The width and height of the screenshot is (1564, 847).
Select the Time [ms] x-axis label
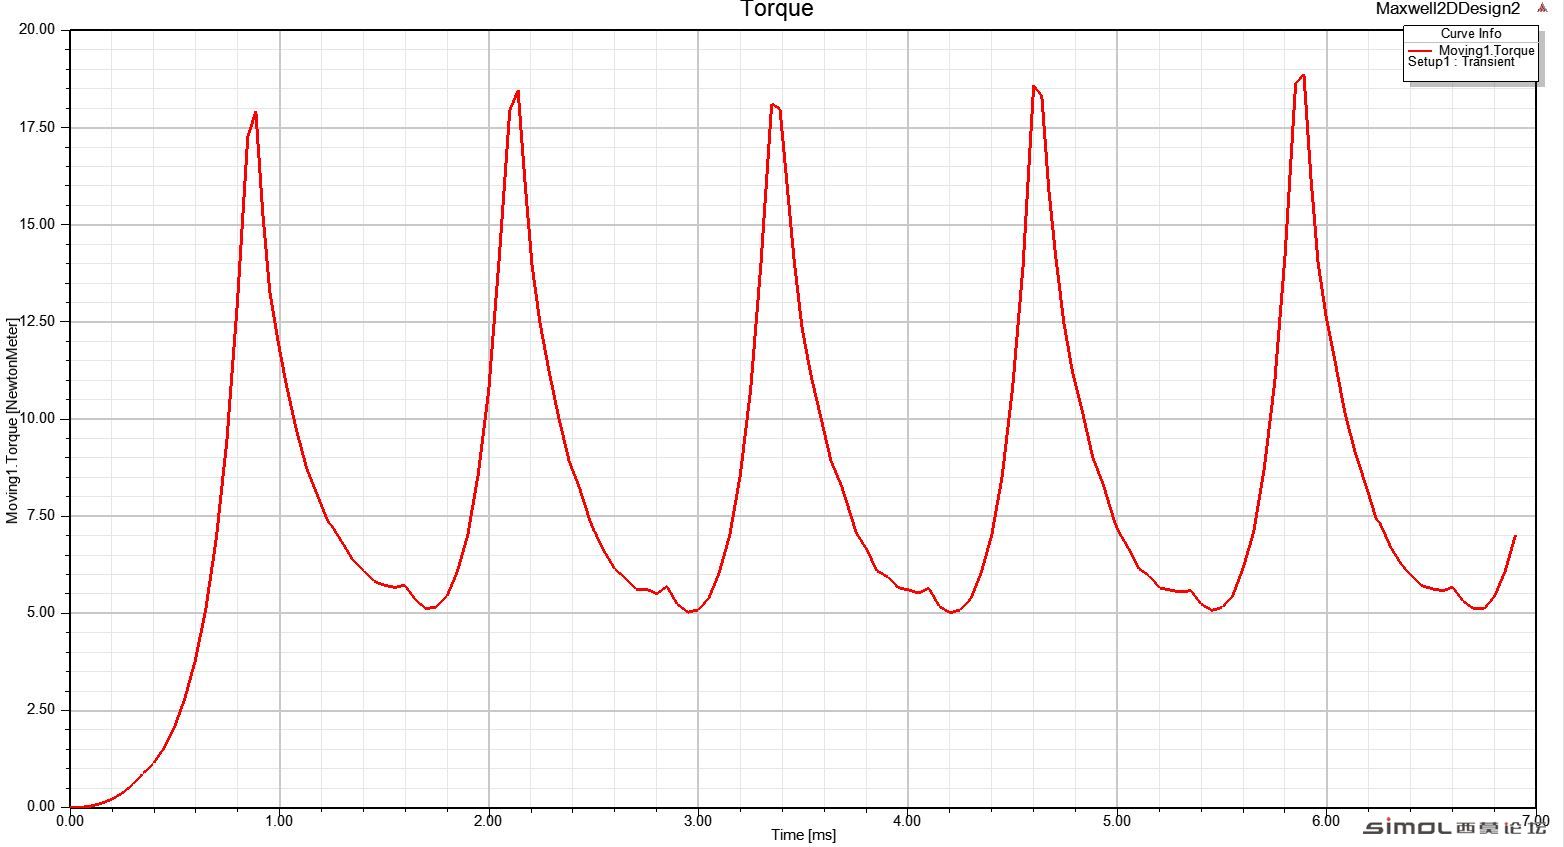click(803, 835)
